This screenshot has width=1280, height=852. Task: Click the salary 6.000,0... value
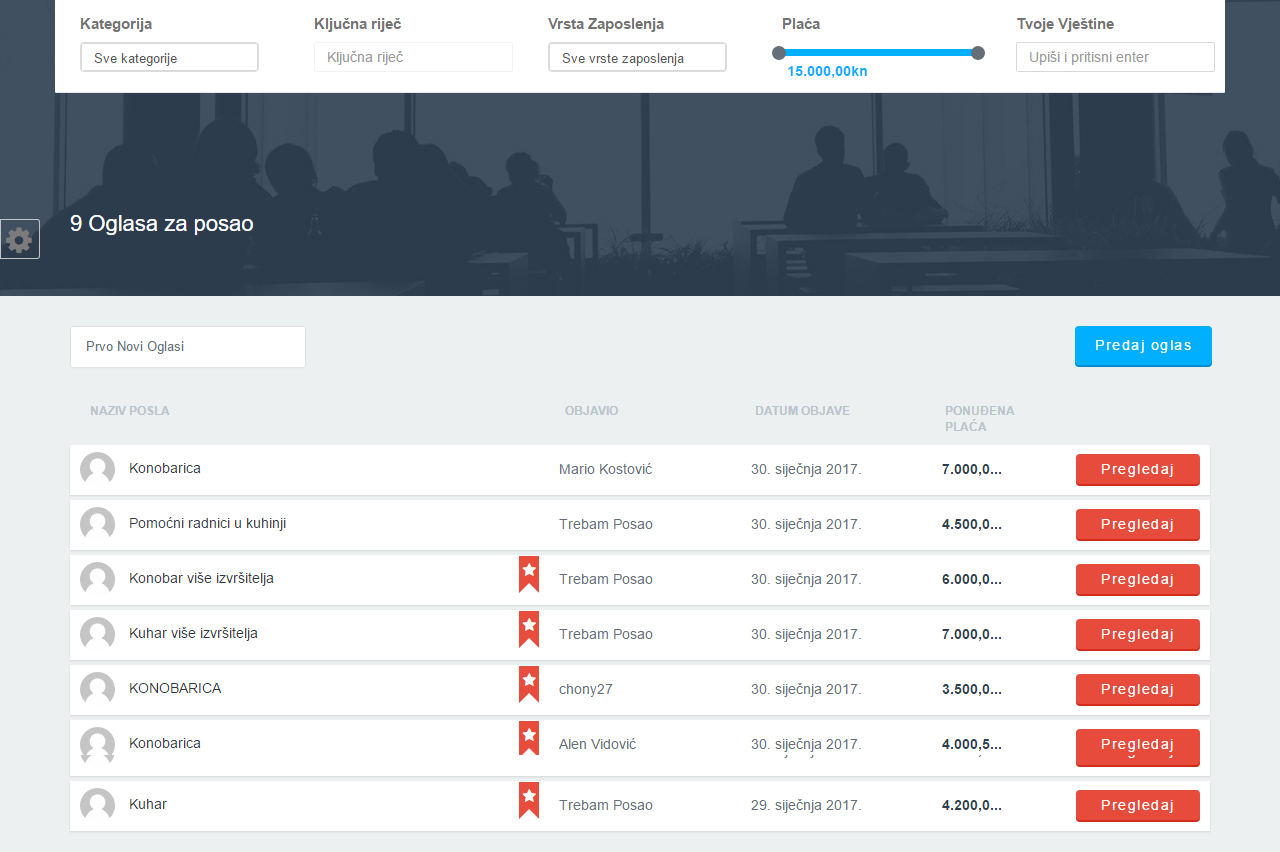click(x=972, y=579)
